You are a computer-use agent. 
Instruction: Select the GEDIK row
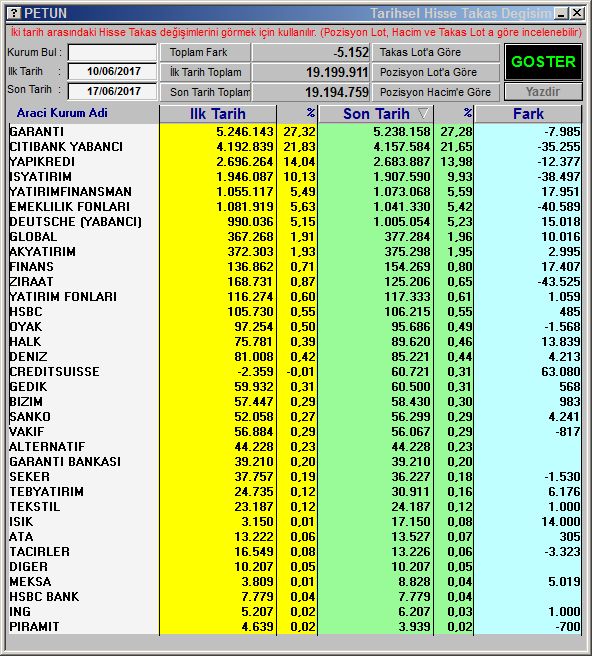click(295, 387)
